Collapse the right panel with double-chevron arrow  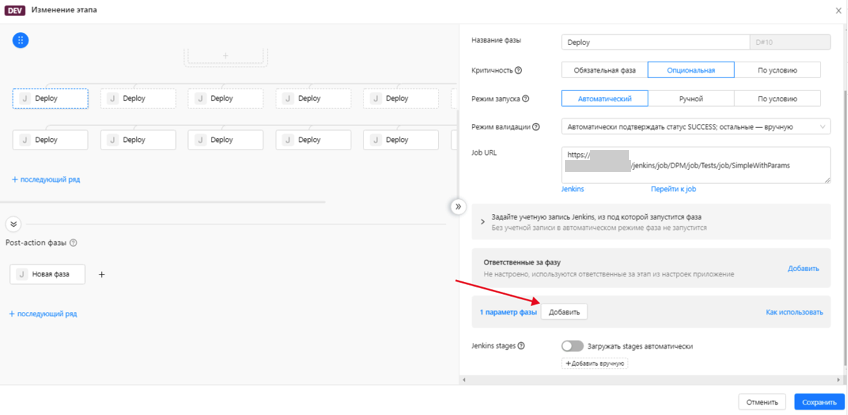[x=458, y=207]
